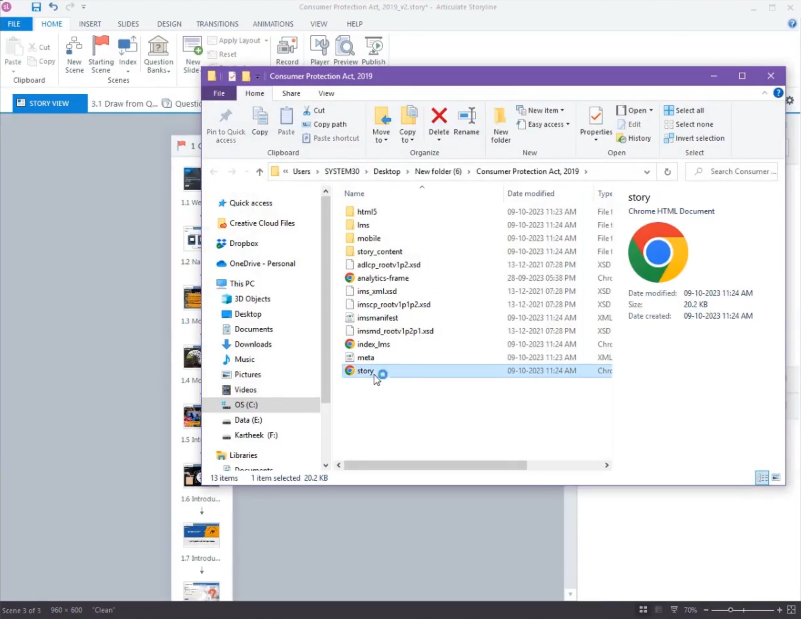The width and height of the screenshot is (801, 619).
Task: Click Up one level arrow in Explorer
Action: point(260,172)
